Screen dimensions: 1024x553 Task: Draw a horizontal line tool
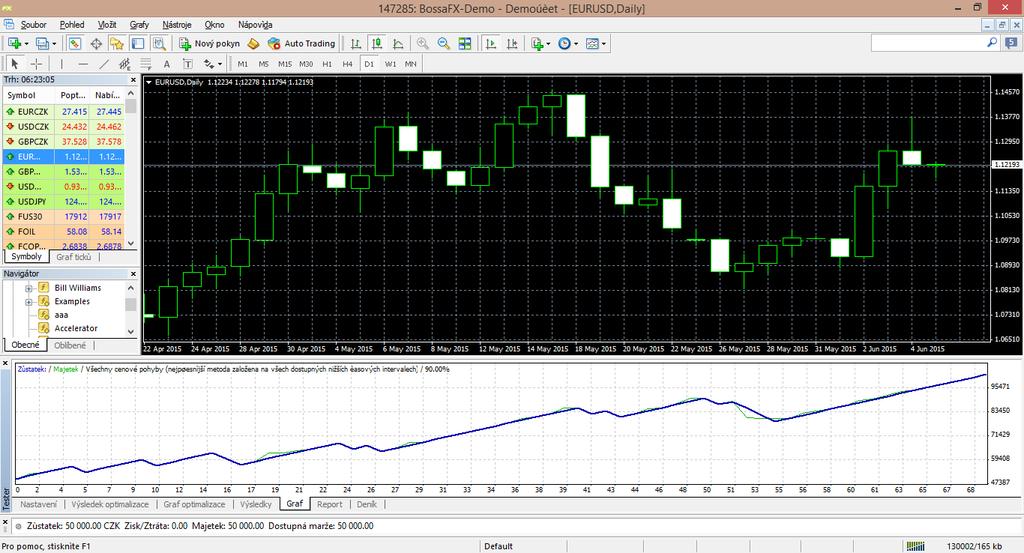click(x=83, y=63)
